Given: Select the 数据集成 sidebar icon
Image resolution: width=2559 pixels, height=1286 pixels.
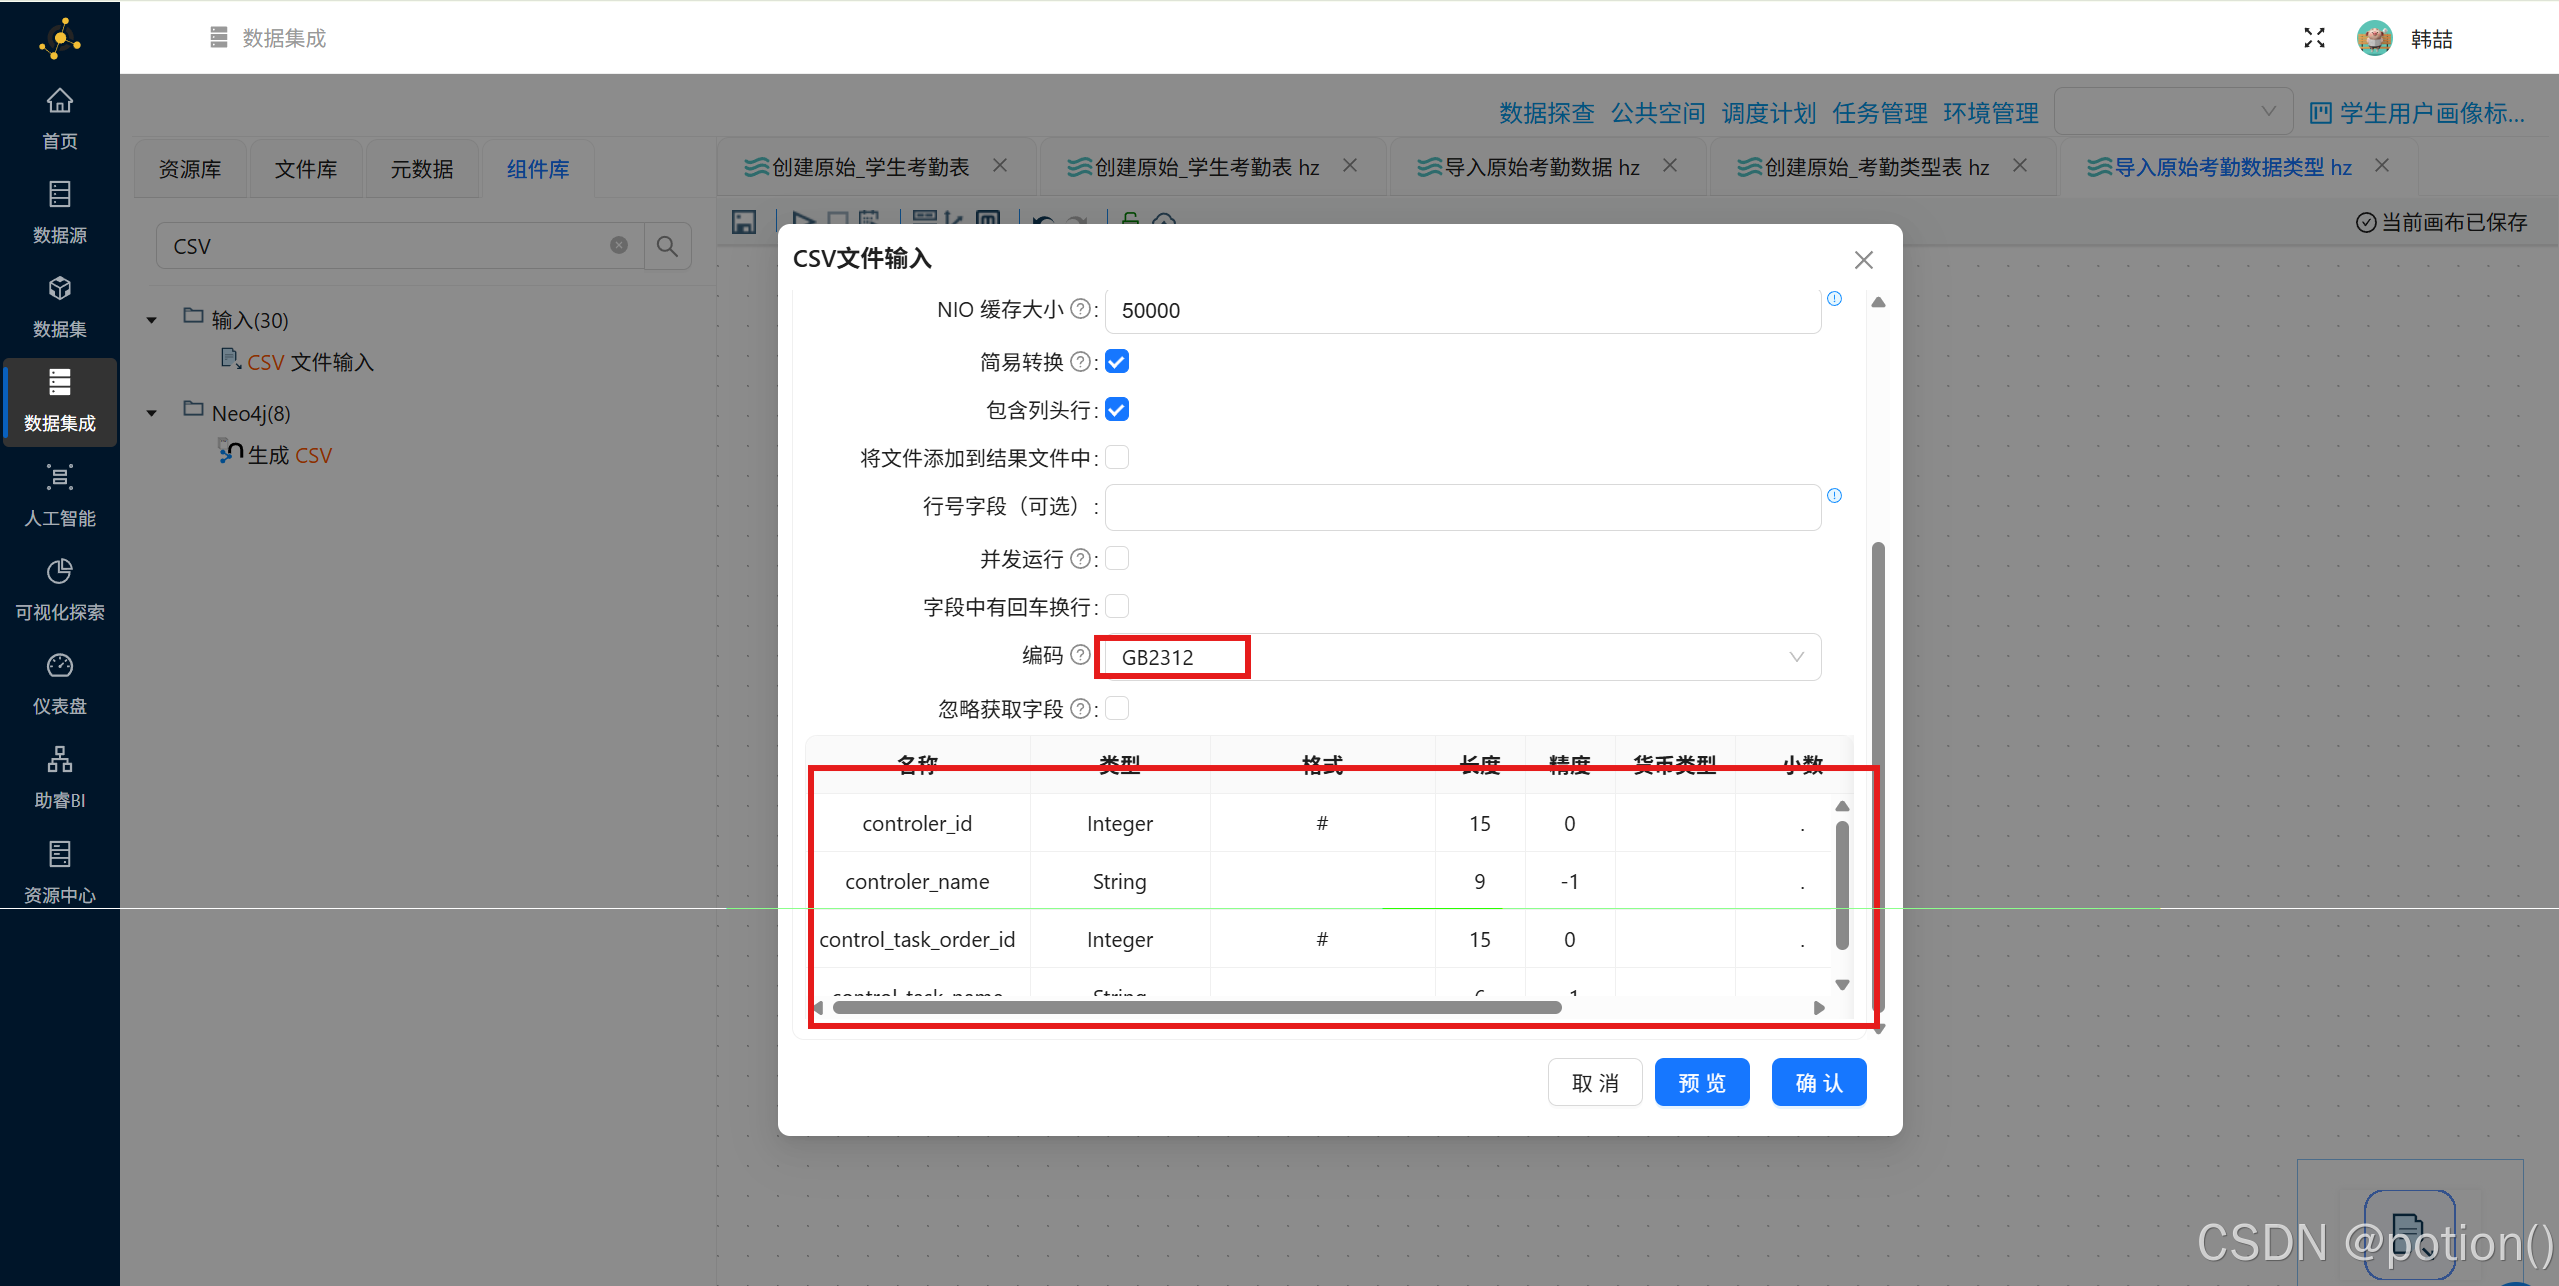Looking at the screenshot, I should (60, 382).
